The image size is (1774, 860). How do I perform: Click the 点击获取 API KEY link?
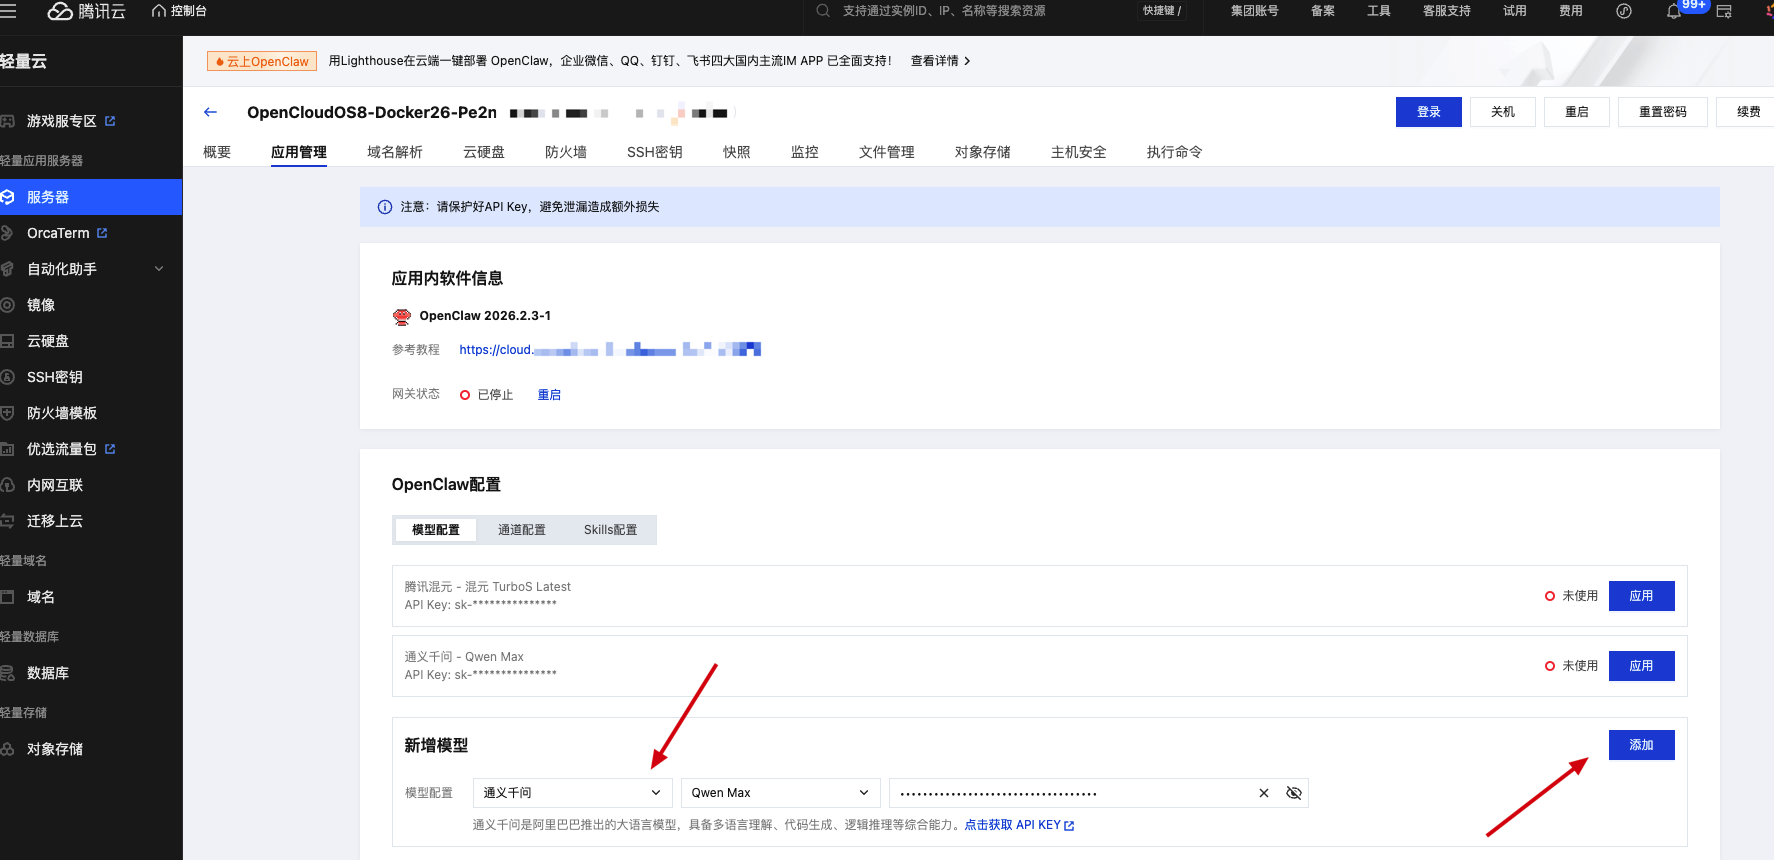click(1019, 826)
